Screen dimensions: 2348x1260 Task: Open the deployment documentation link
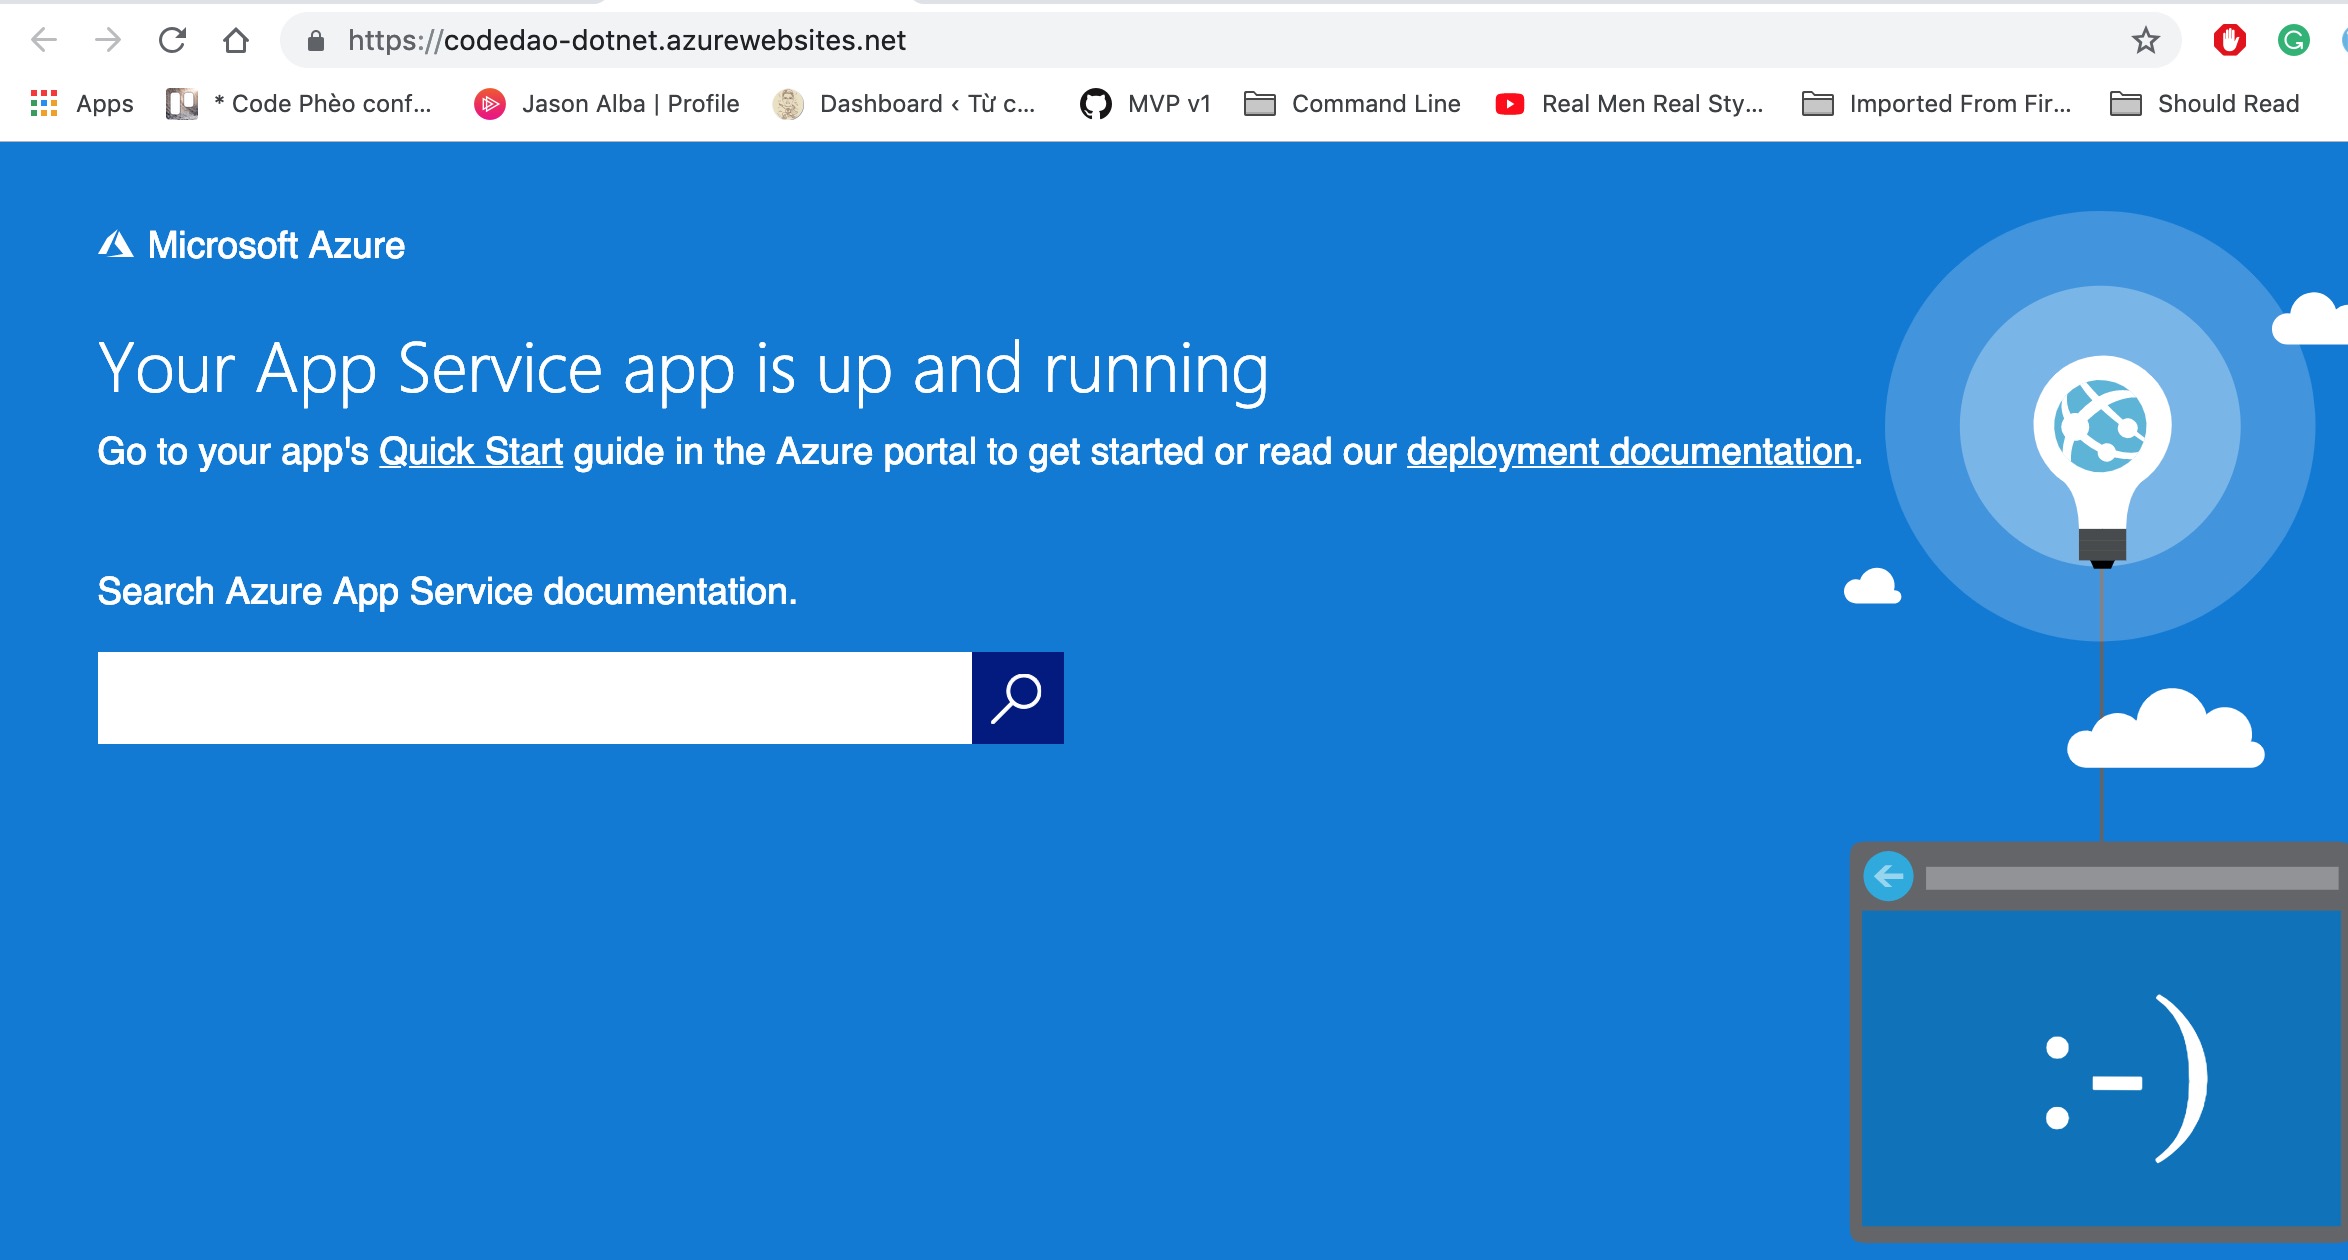pyautogui.click(x=1629, y=452)
